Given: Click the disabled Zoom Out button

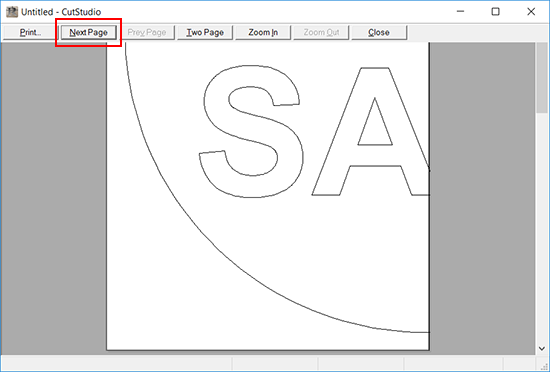Looking at the screenshot, I should pyautogui.click(x=321, y=33).
